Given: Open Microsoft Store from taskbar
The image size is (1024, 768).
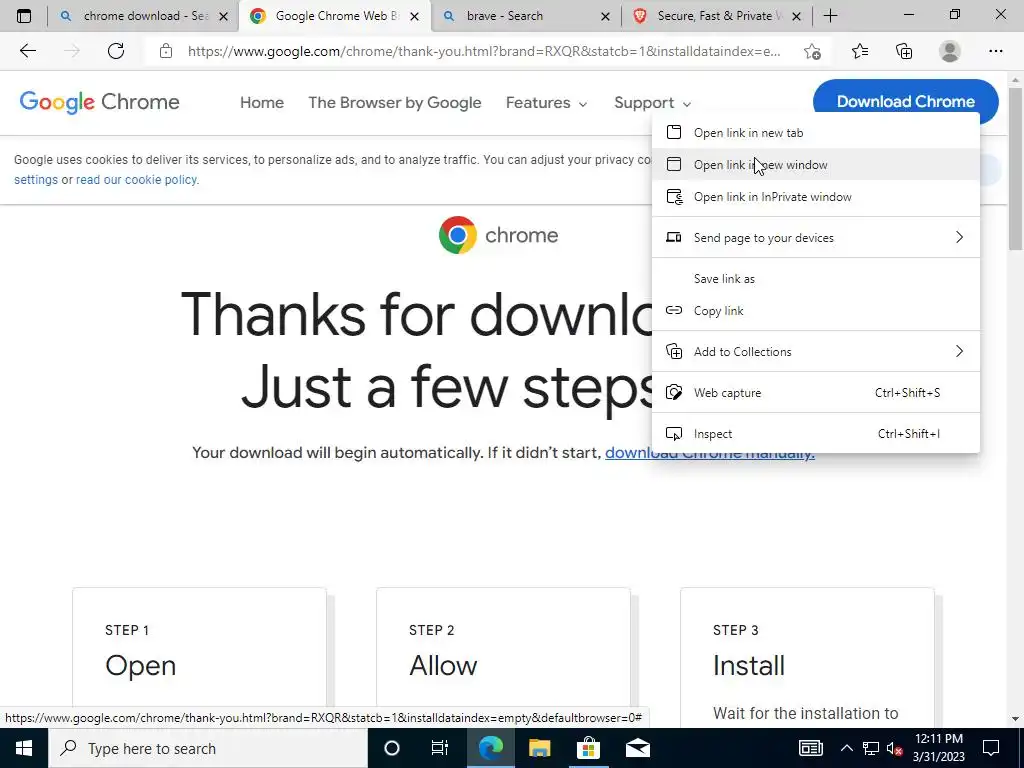Looking at the screenshot, I should tap(588, 748).
